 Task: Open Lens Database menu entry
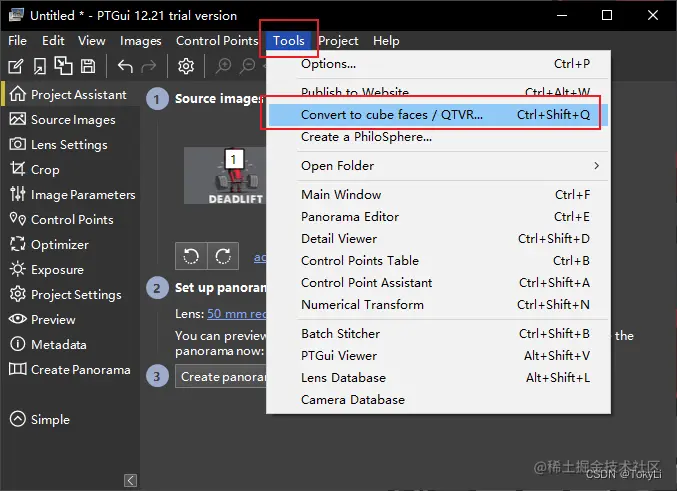[x=438, y=378]
